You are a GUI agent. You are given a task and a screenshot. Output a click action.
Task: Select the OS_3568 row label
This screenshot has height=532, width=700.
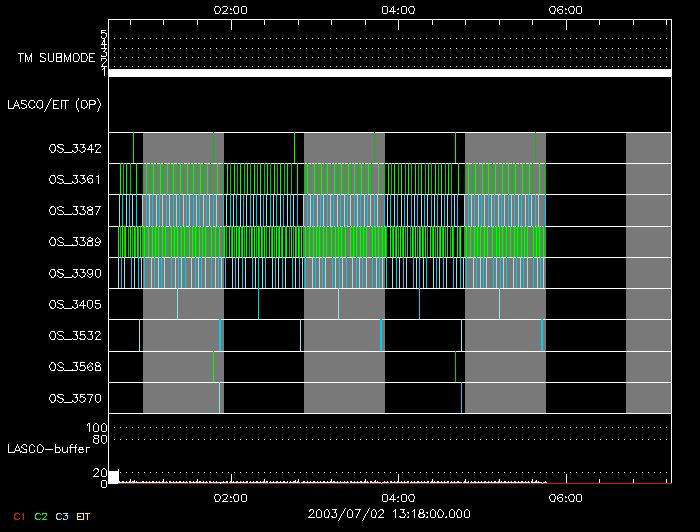coord(75,366)
